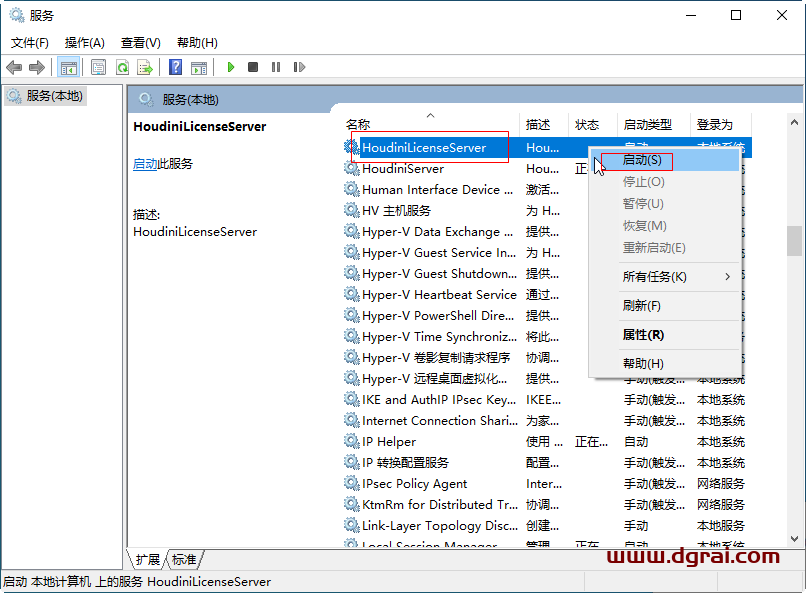This screenshot has height=593, width=806.
Task: Click the Stop Service square icon
Action: point(253,67)
